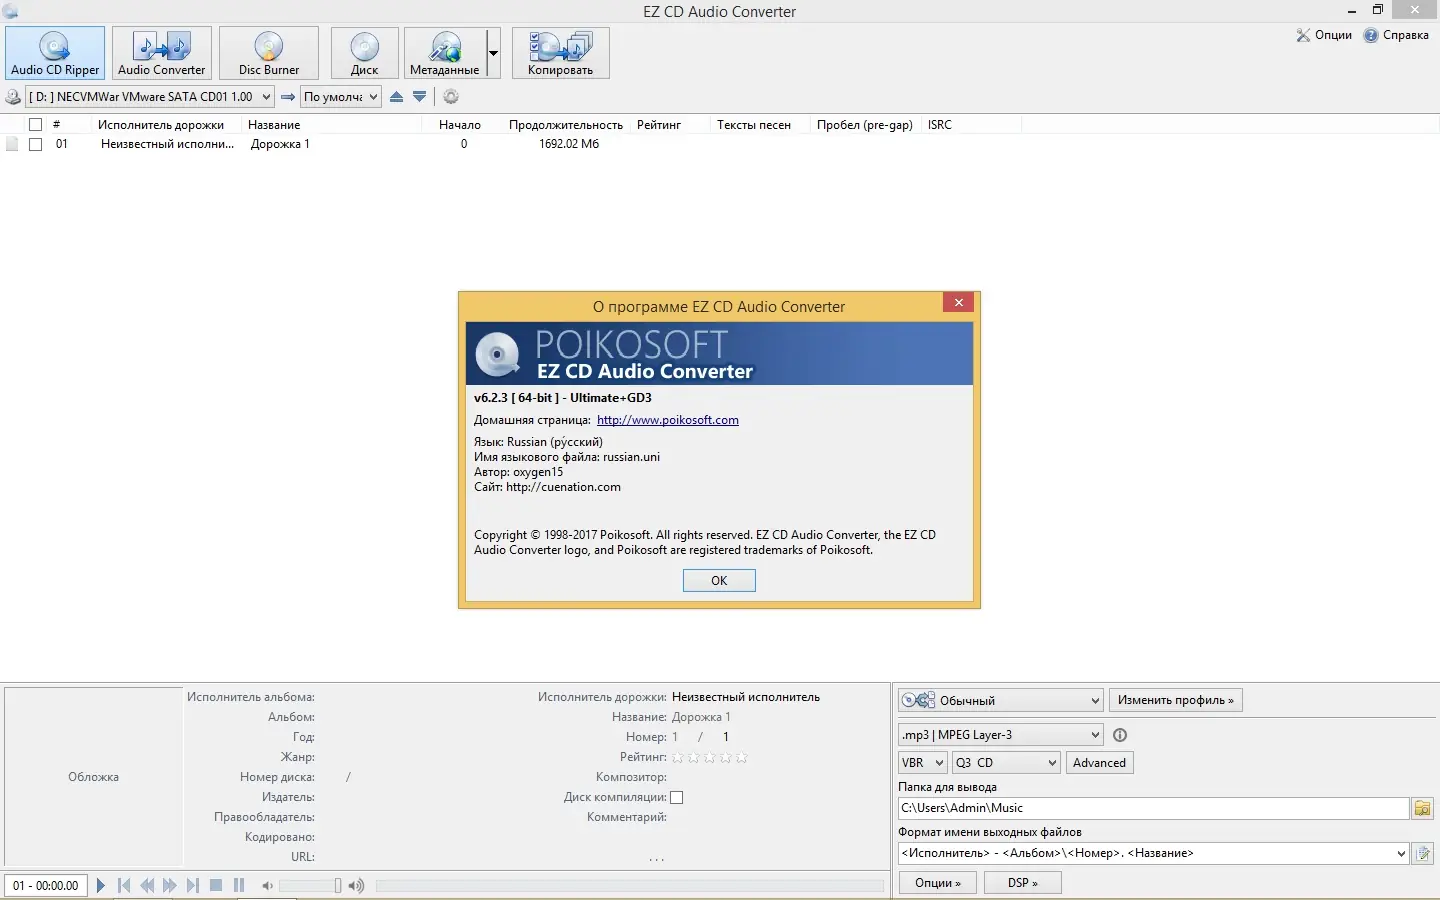Open drive settings gear icon
This screenshot has width=1440, height=900.
tap(451, 97)
